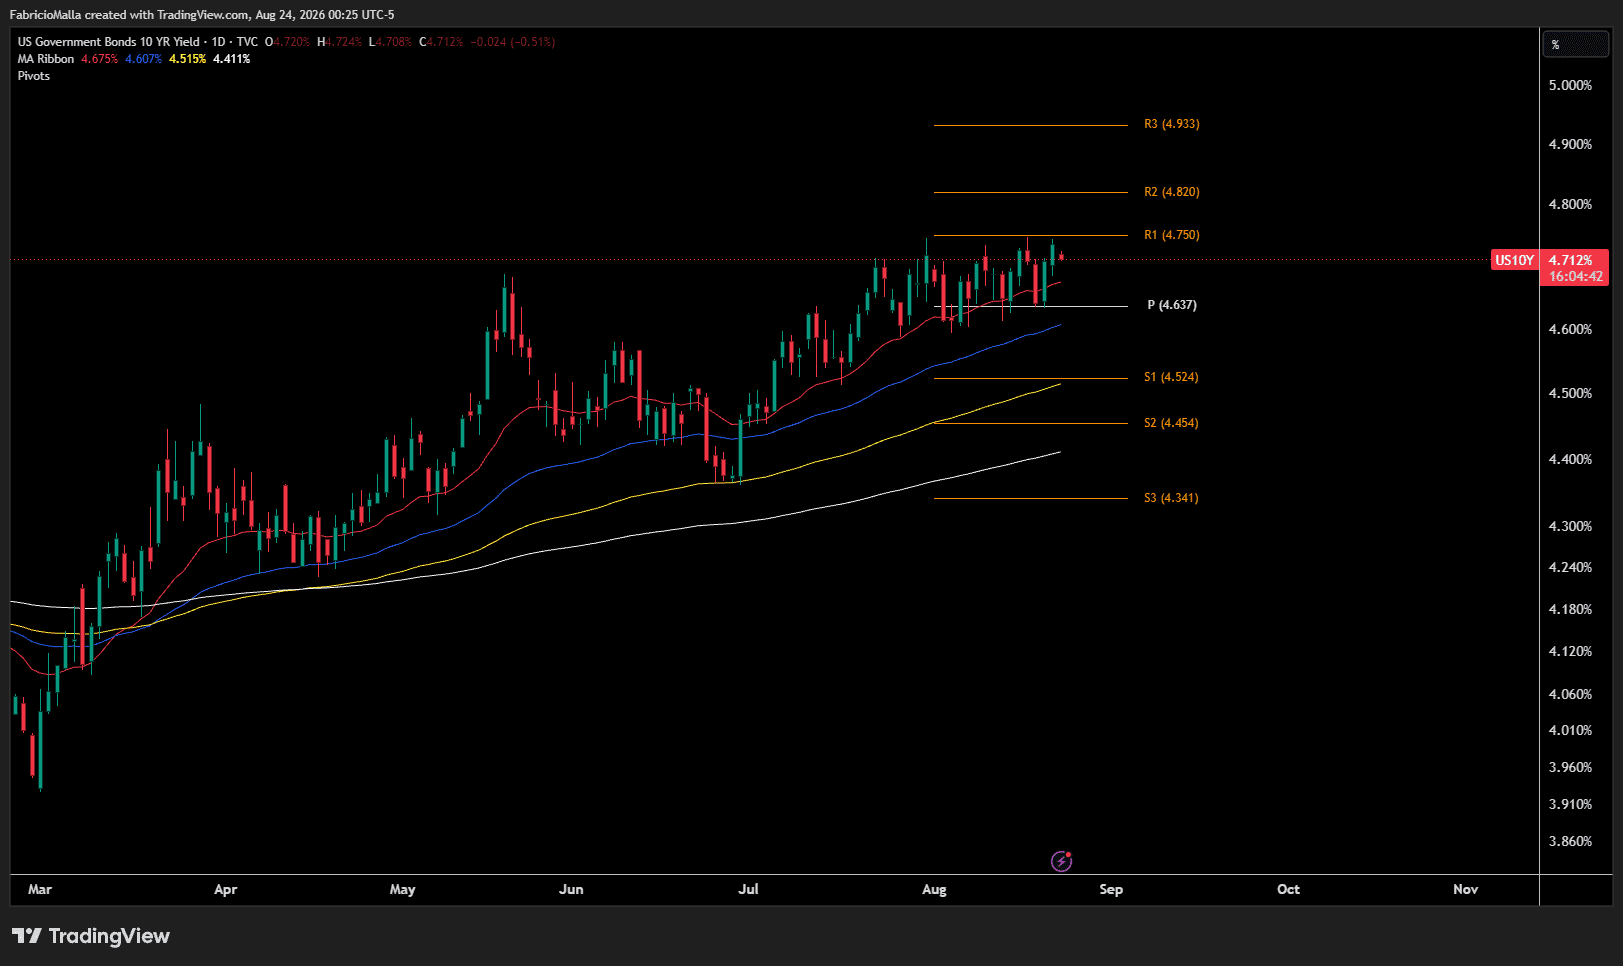Click the 4.500% price axis label

click(x=1571, y=393)
